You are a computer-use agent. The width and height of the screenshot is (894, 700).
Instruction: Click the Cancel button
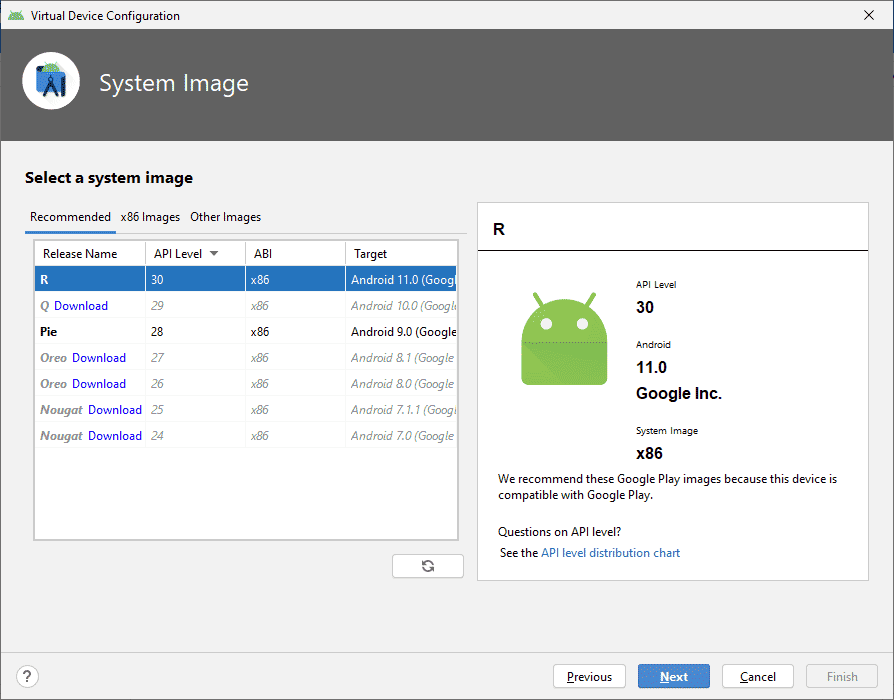pyautogui.click(x=757, y=676)
